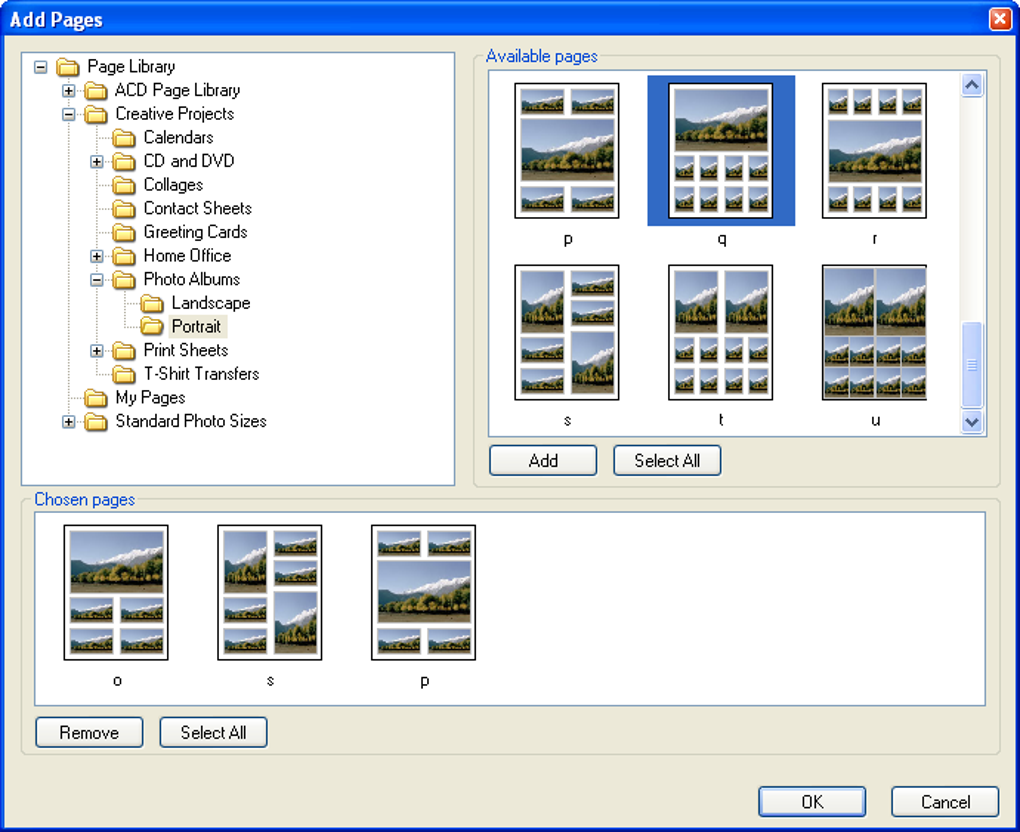The image size is (1020, 832).
Task: Select the Portrait label under Photo Albums
Action: [x=196, y=326]
